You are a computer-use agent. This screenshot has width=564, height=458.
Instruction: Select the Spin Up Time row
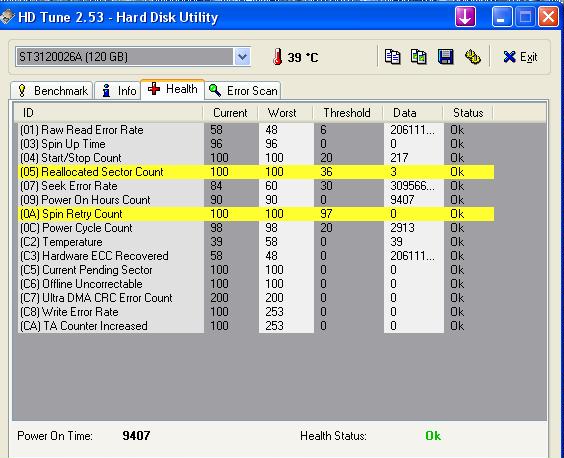[256, 144]
